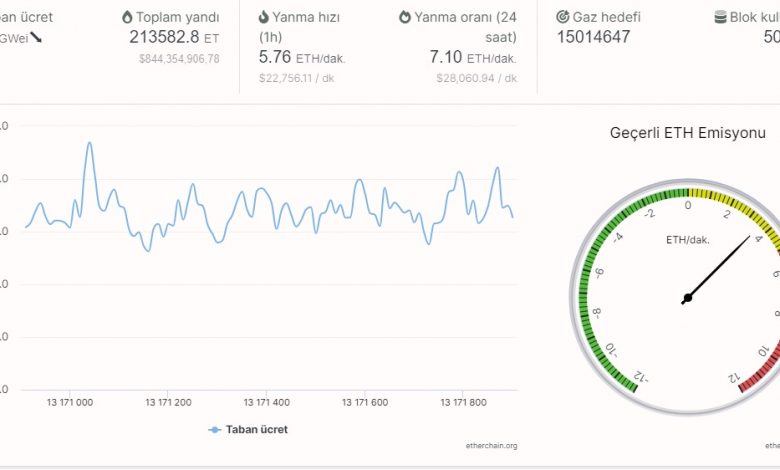The height and width of the screenshot is (470, 780).
Task: Click the flame icon beside Toplam yandı
Action: (127, 18)
